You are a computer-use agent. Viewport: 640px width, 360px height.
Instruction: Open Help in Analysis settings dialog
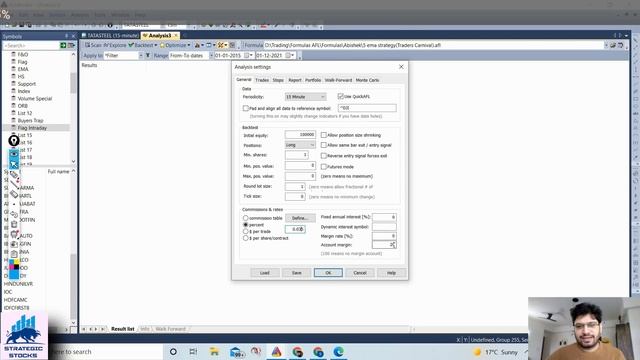coord(391,273)
